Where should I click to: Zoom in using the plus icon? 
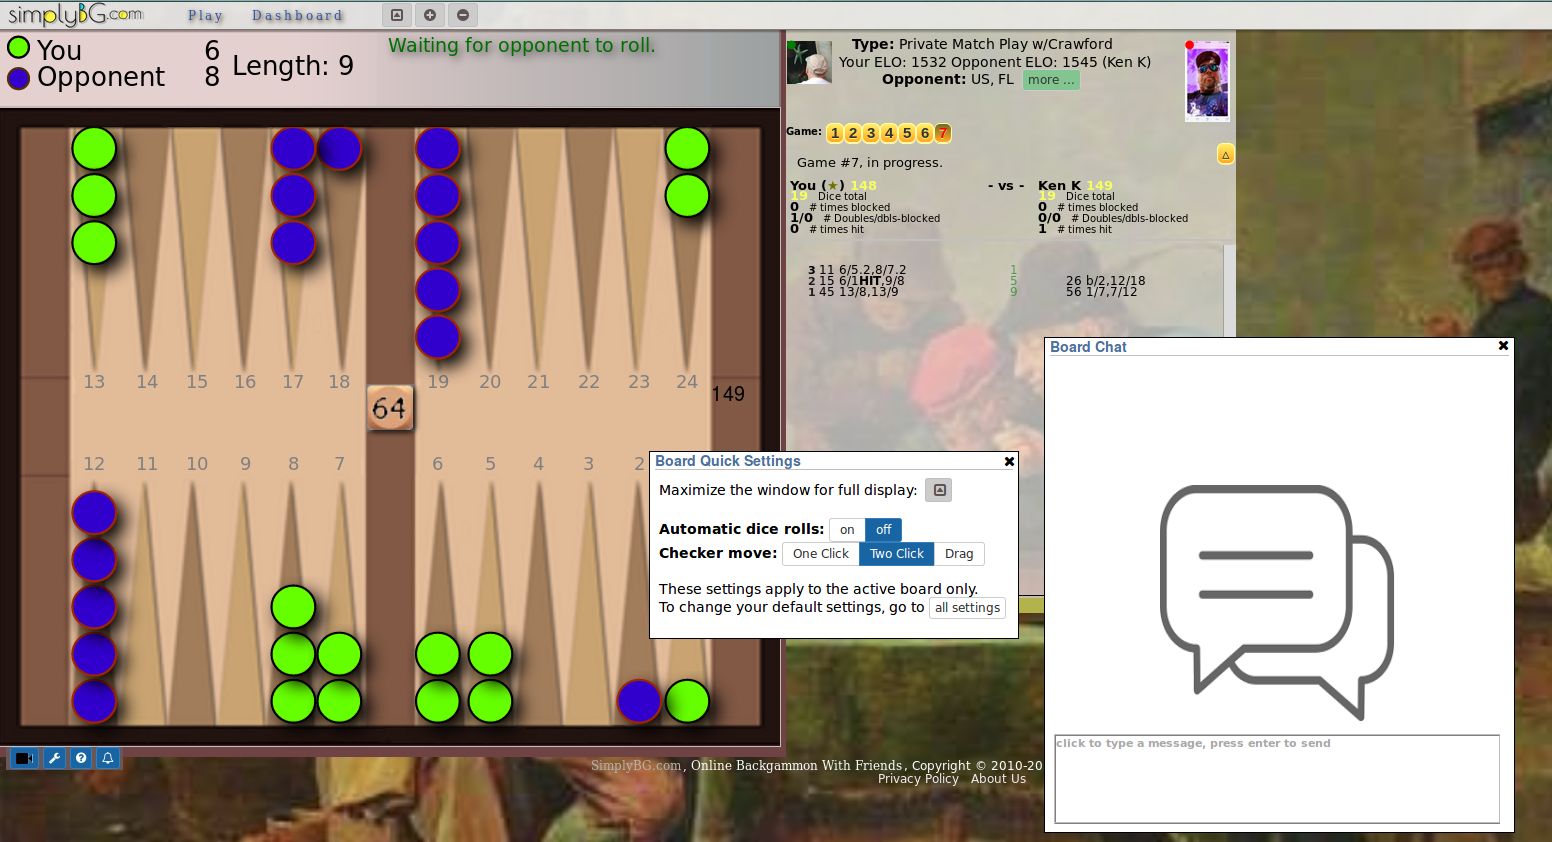pyautogui.click(x=429, y=15)
